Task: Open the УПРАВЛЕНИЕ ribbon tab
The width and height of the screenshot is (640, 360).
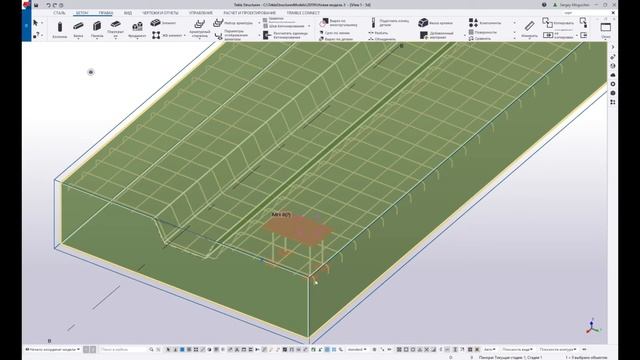Action: tap(201, 13)
